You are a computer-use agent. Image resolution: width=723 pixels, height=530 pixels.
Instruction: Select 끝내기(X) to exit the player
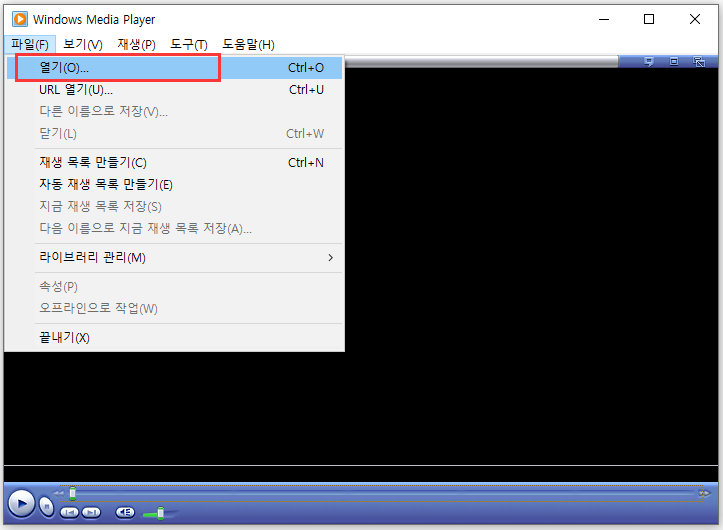(x=174, y=338)
